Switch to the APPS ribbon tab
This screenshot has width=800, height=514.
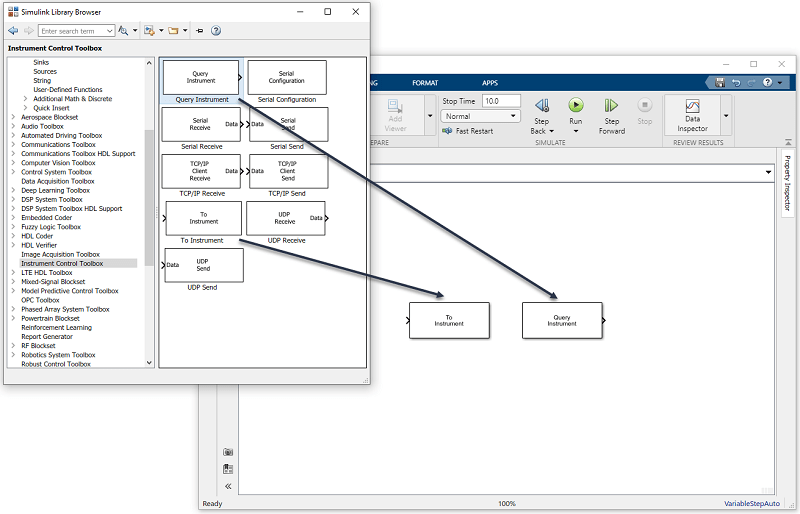(490, 83)
